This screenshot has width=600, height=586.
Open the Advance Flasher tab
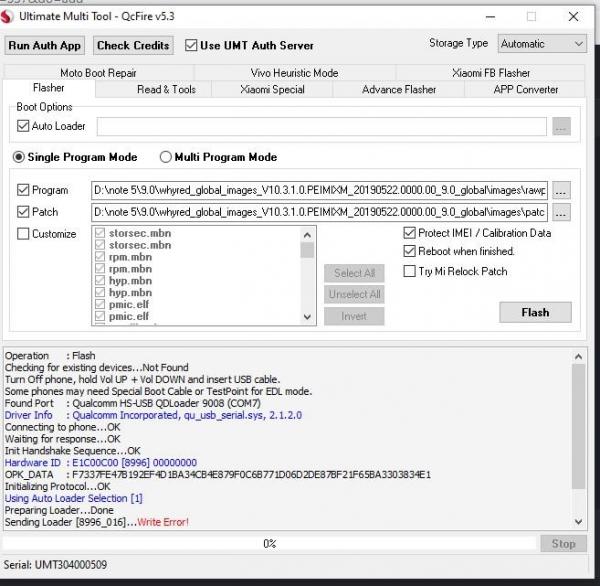coord(399,90)
